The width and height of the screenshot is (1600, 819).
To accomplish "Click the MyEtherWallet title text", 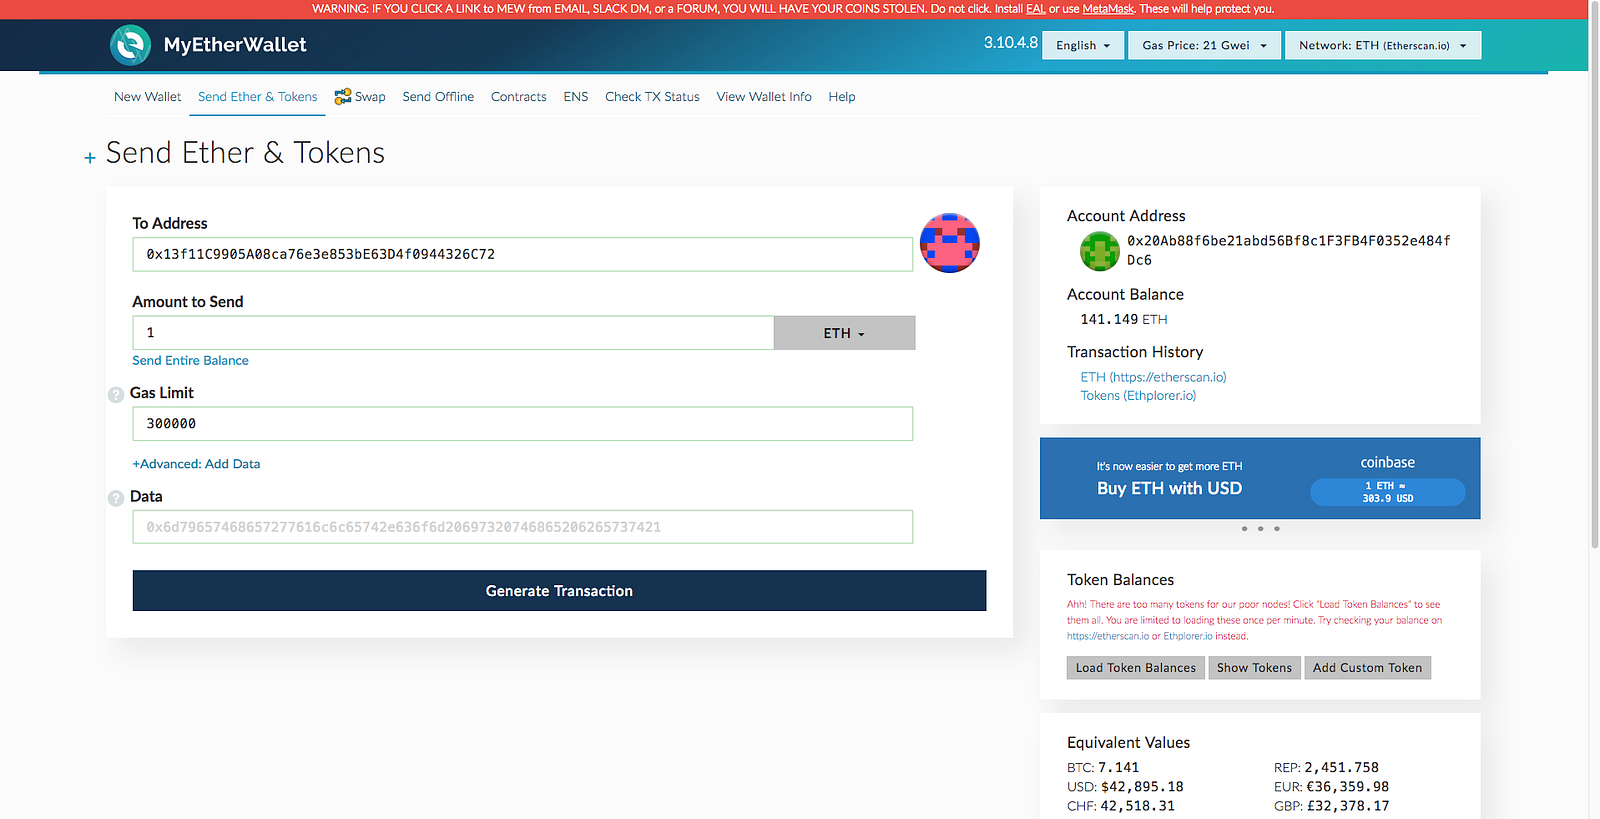I will [235, 45].
